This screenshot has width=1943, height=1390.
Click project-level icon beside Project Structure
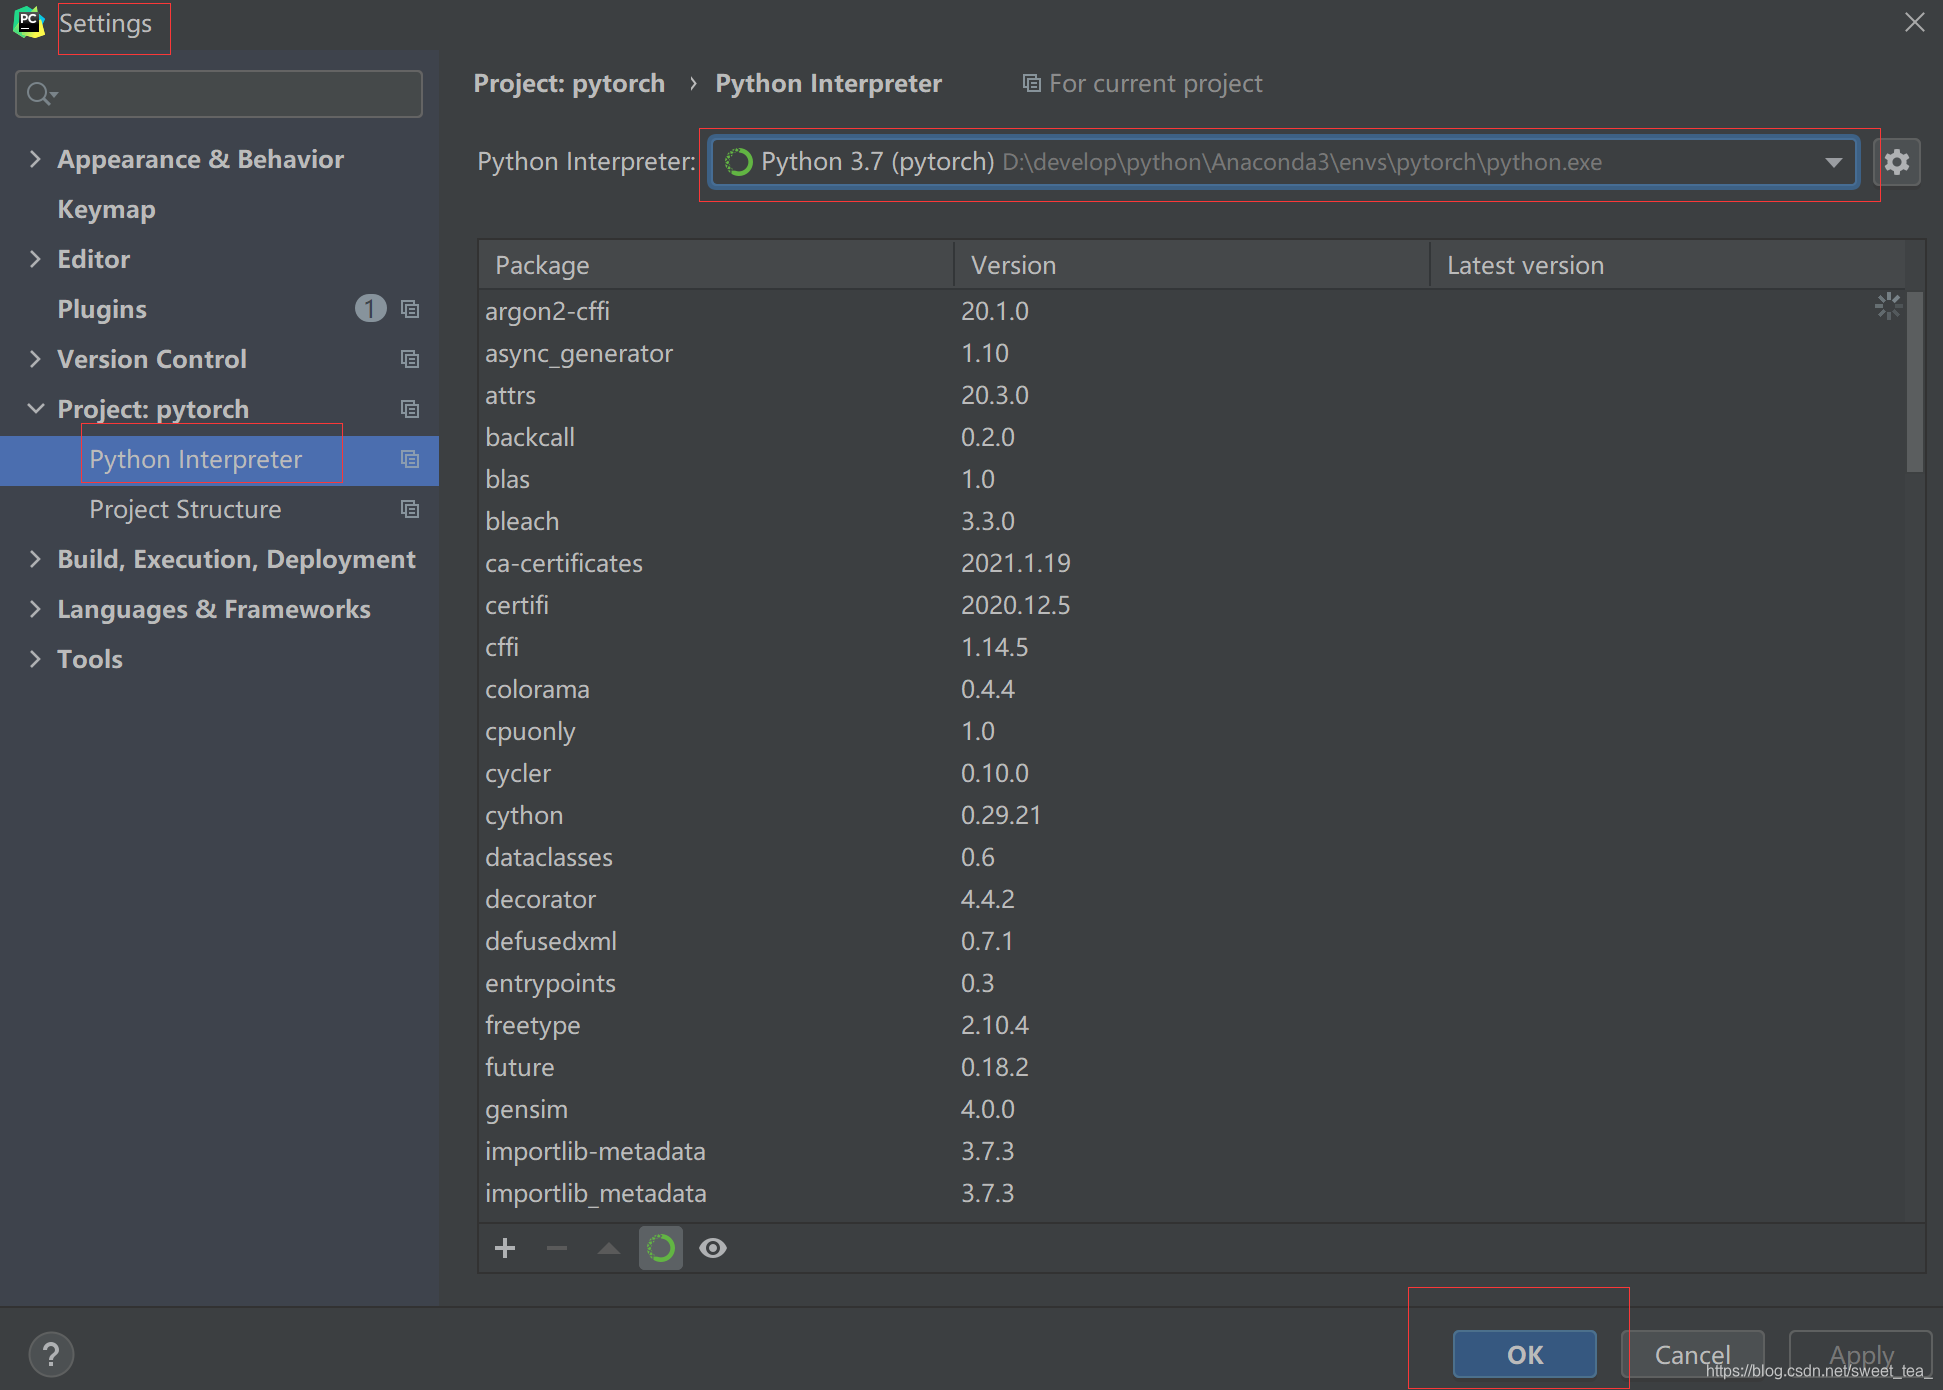coord(410,509)
